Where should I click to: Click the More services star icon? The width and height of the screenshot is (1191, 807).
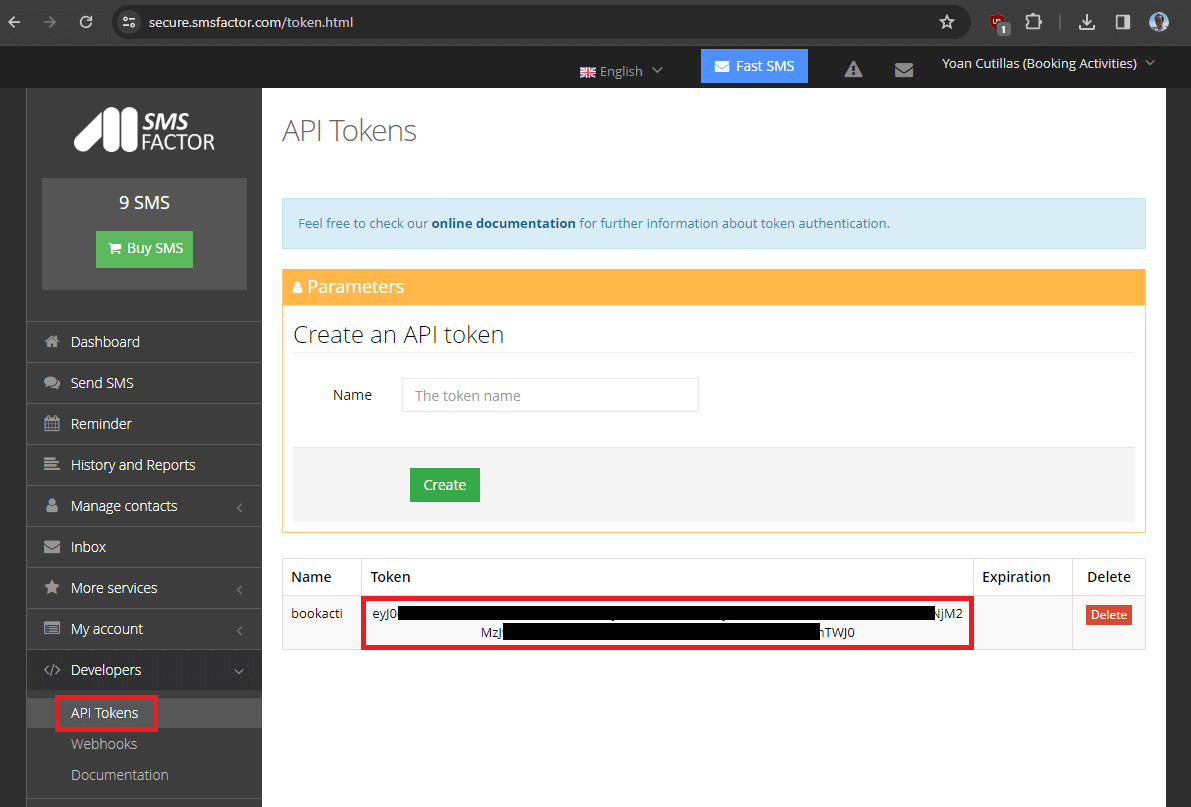(x=52, y=587)
